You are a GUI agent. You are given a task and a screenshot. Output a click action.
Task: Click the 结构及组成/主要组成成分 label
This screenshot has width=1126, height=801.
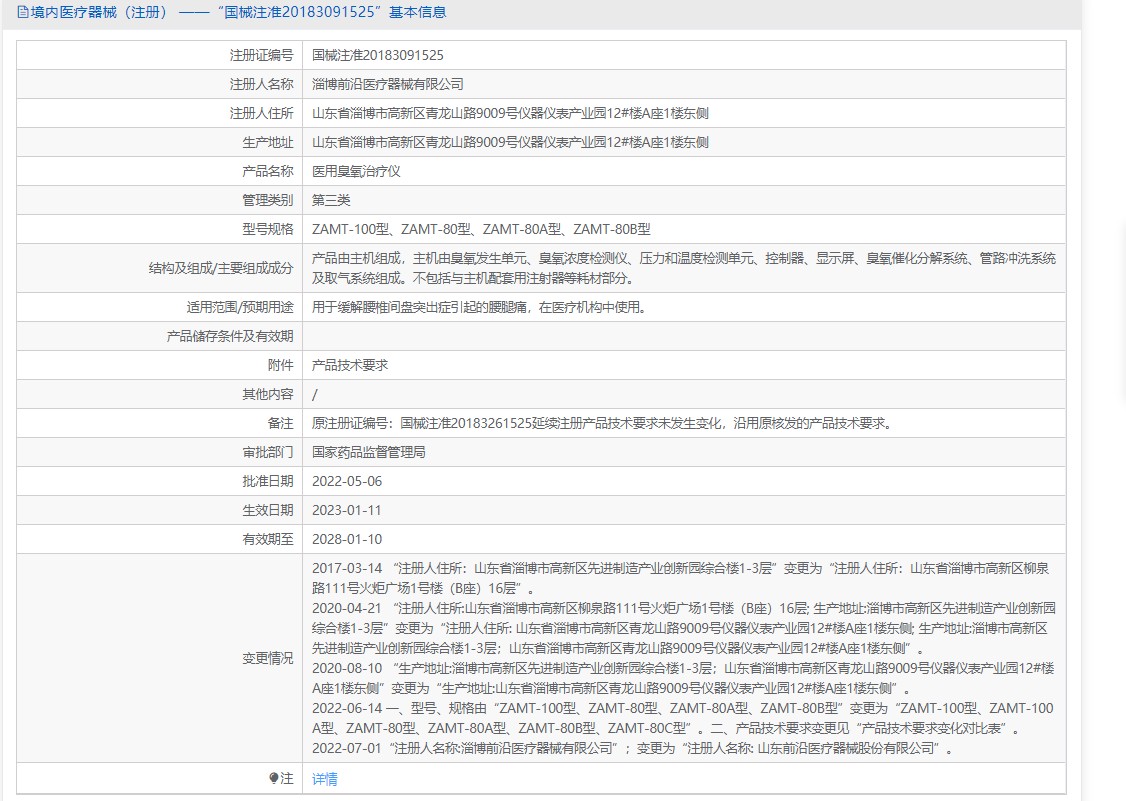click(x=221, y=268)
